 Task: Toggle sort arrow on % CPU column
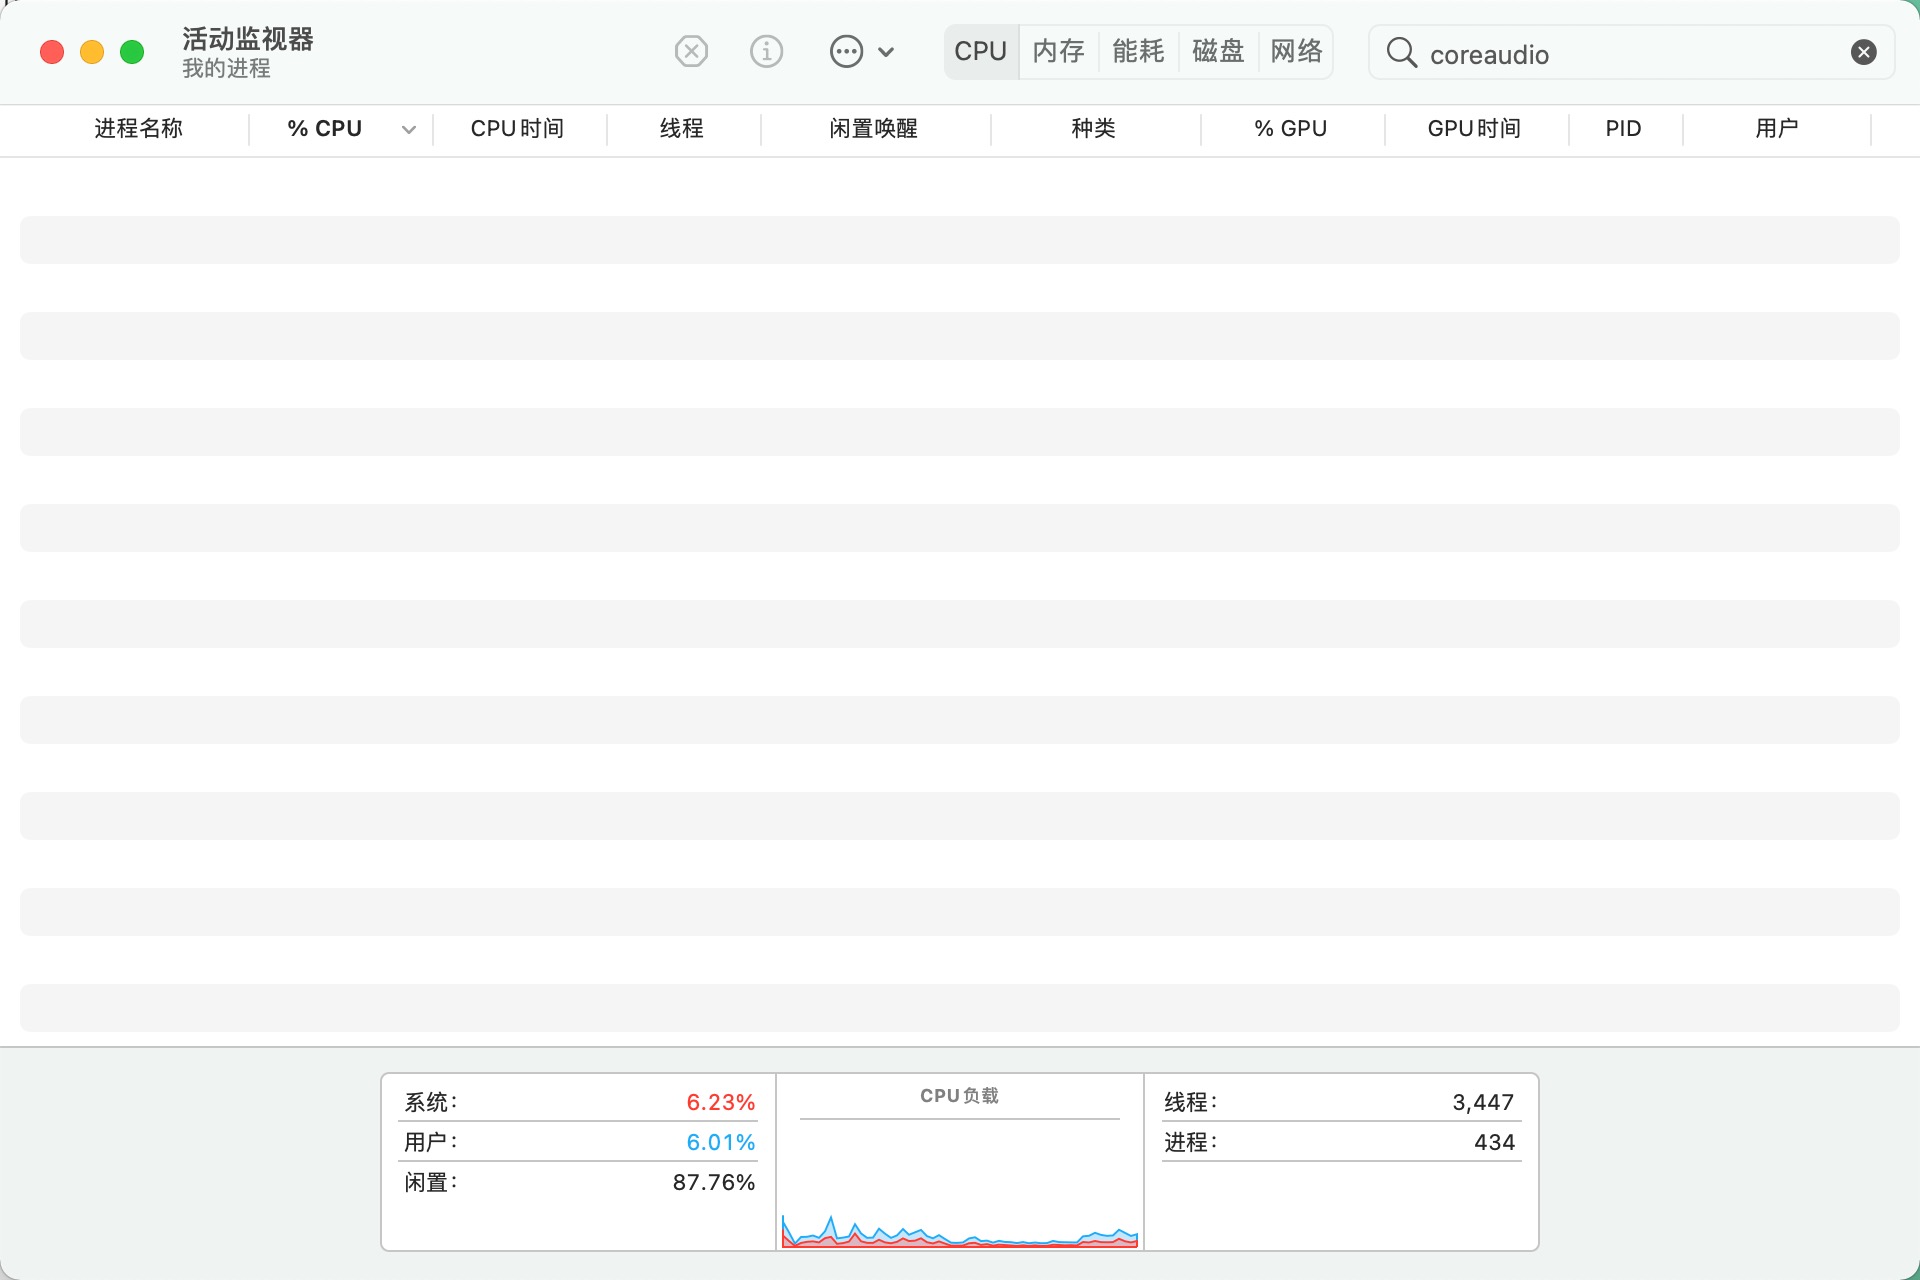coord(408,129)
